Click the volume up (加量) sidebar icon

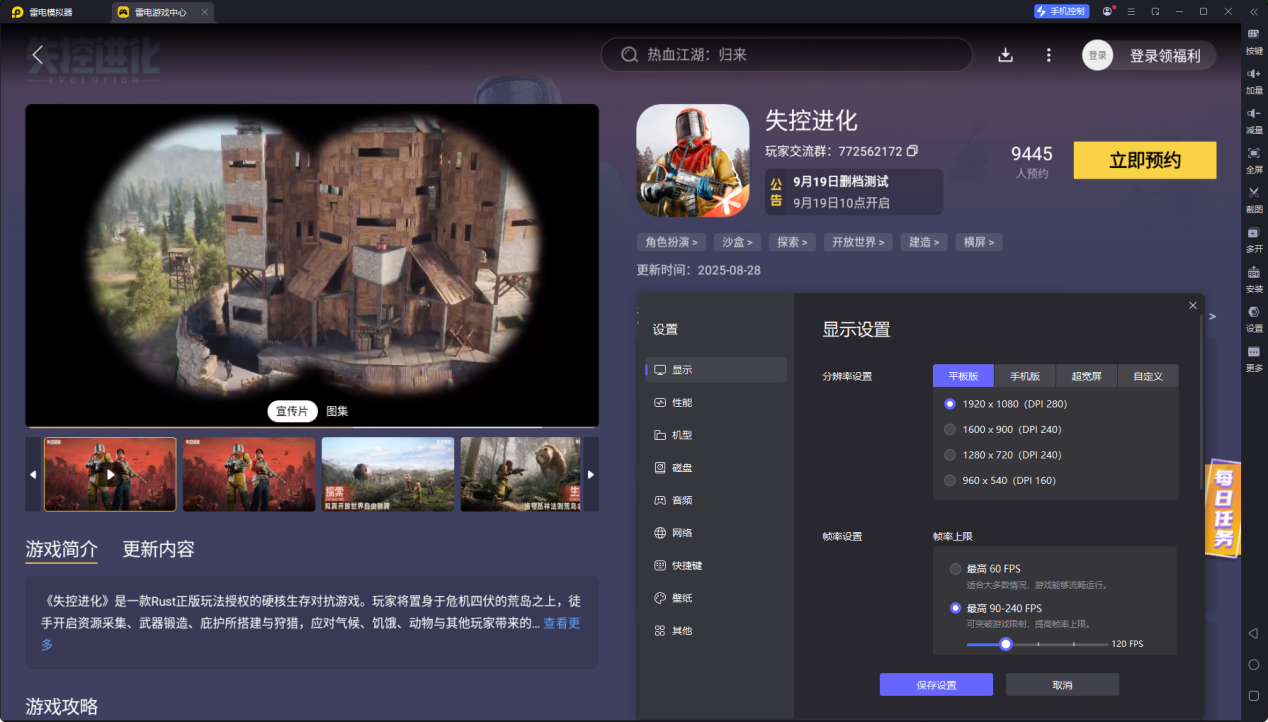(1253, 78)
